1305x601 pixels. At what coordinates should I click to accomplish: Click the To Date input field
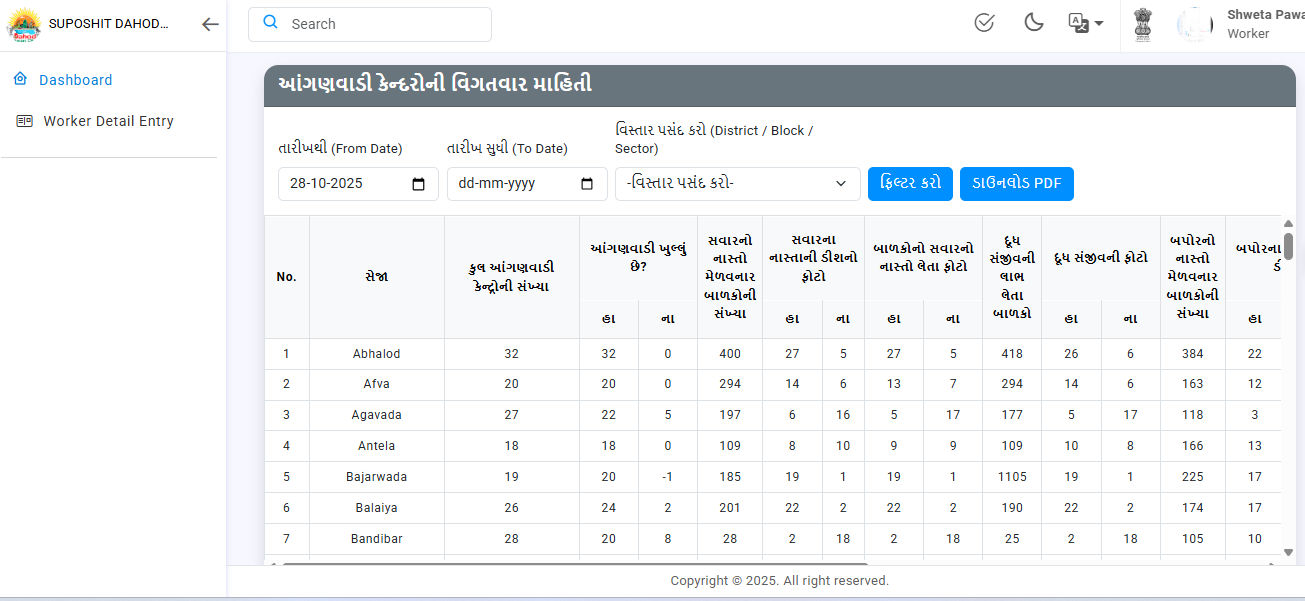pos(510,184)
